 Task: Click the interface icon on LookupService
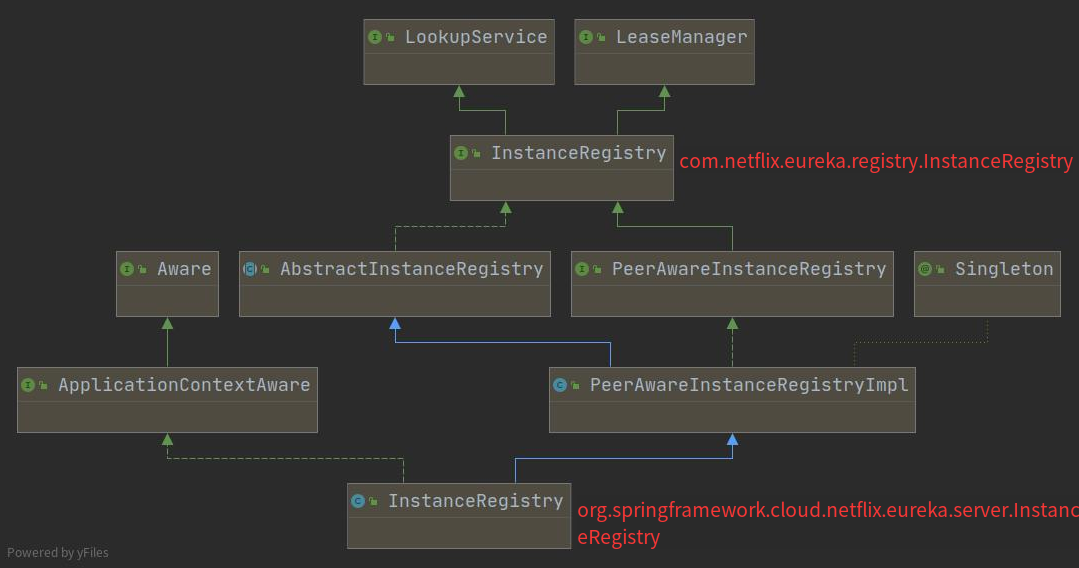[x=375, y=37]
